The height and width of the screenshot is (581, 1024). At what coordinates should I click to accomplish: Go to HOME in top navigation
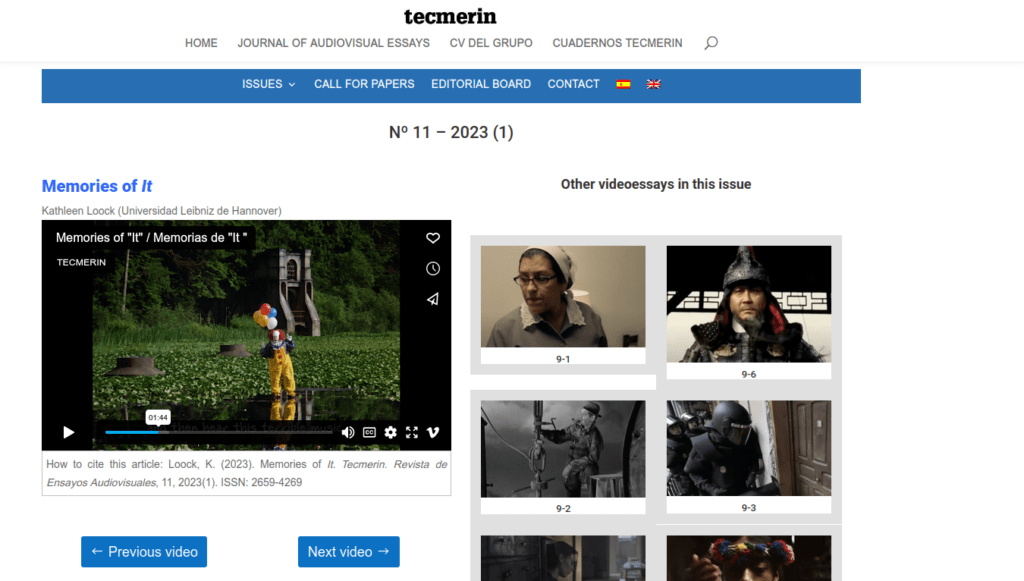(201, 43)
